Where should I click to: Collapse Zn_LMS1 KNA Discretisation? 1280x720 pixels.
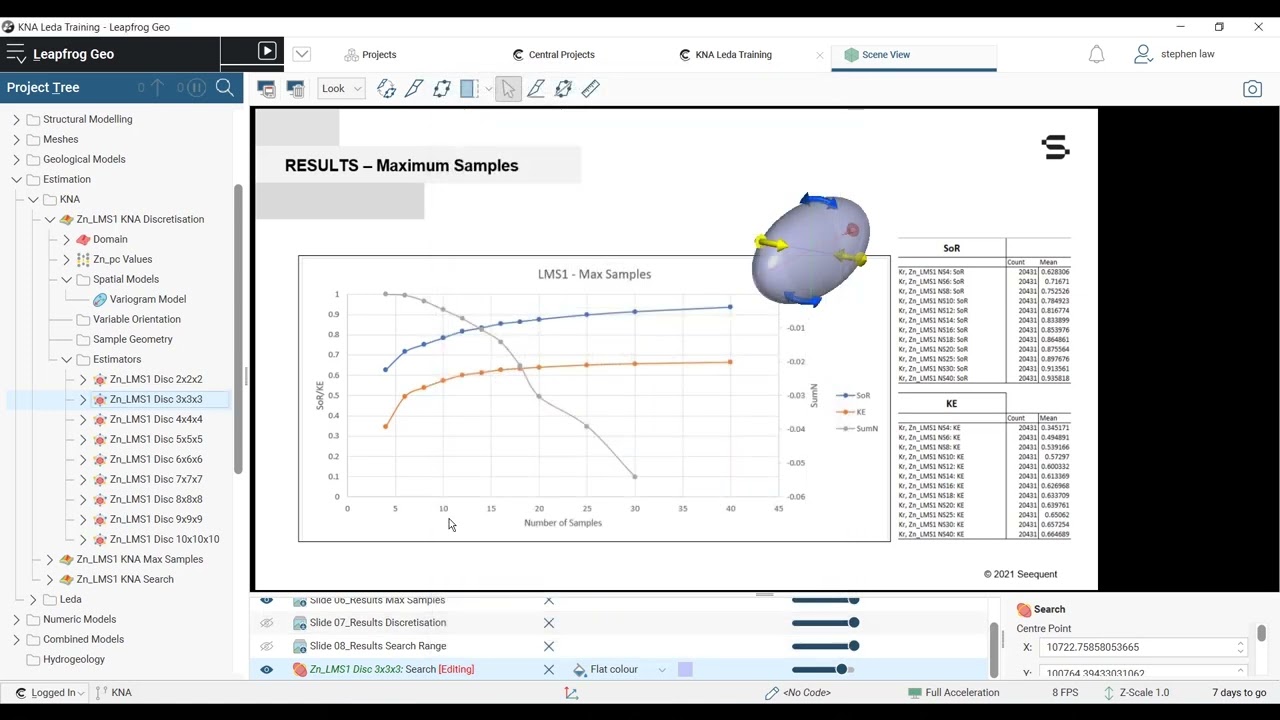tap(50, 219)
